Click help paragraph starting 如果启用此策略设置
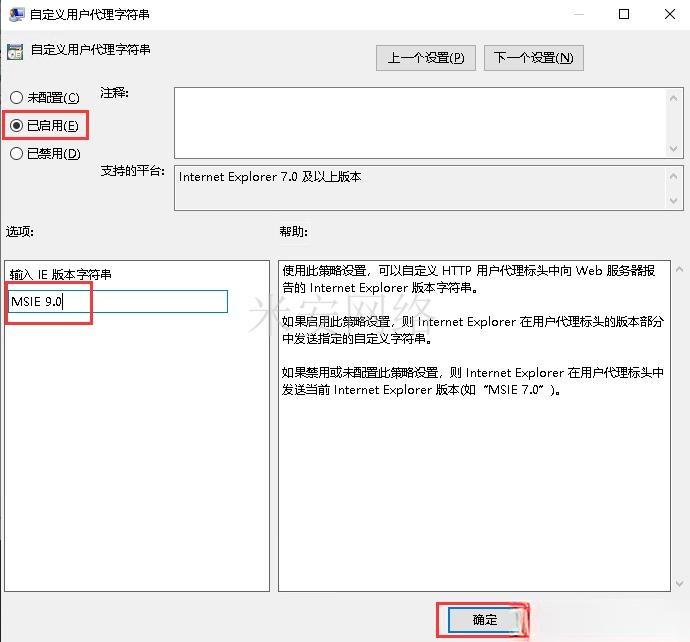Screen dimensions: 690x642 point(473,330)
